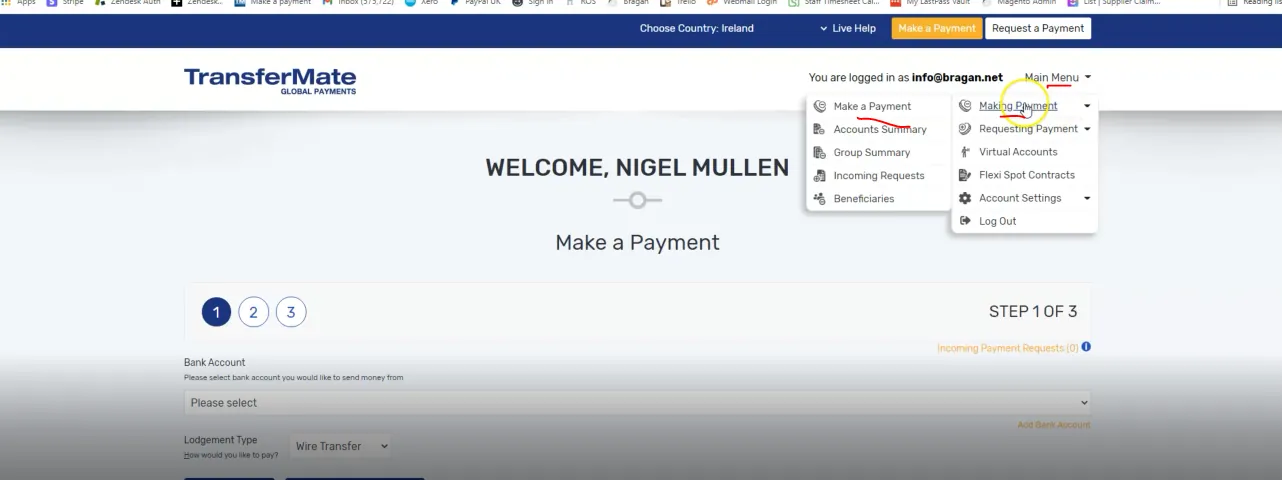The image size is (1282, 480).
Task: Click the info icon beside Incoming Payment Requests
Action: pos(1086,347)
